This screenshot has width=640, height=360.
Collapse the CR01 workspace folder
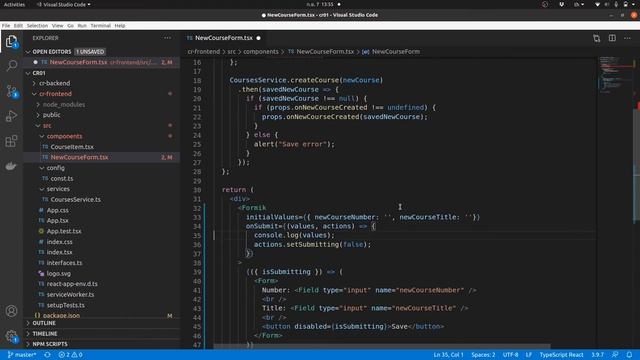pyautogui.click(x=28, y=73)
